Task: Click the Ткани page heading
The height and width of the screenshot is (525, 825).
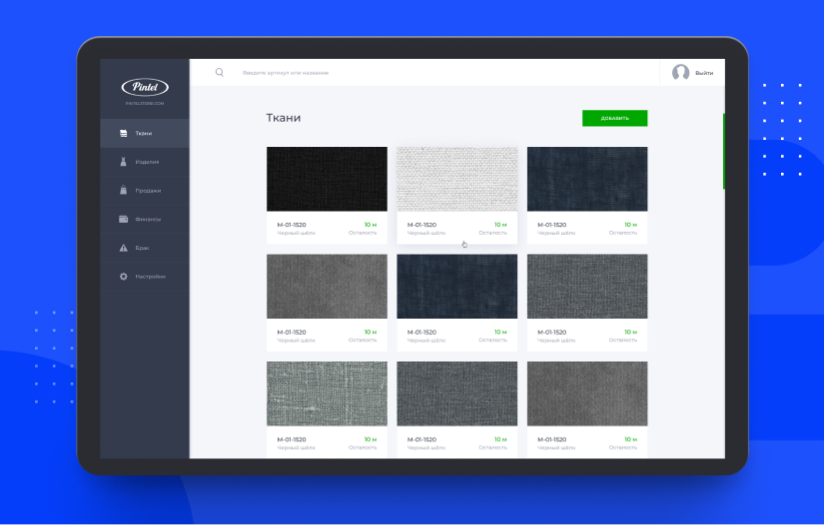Action: 283,118
